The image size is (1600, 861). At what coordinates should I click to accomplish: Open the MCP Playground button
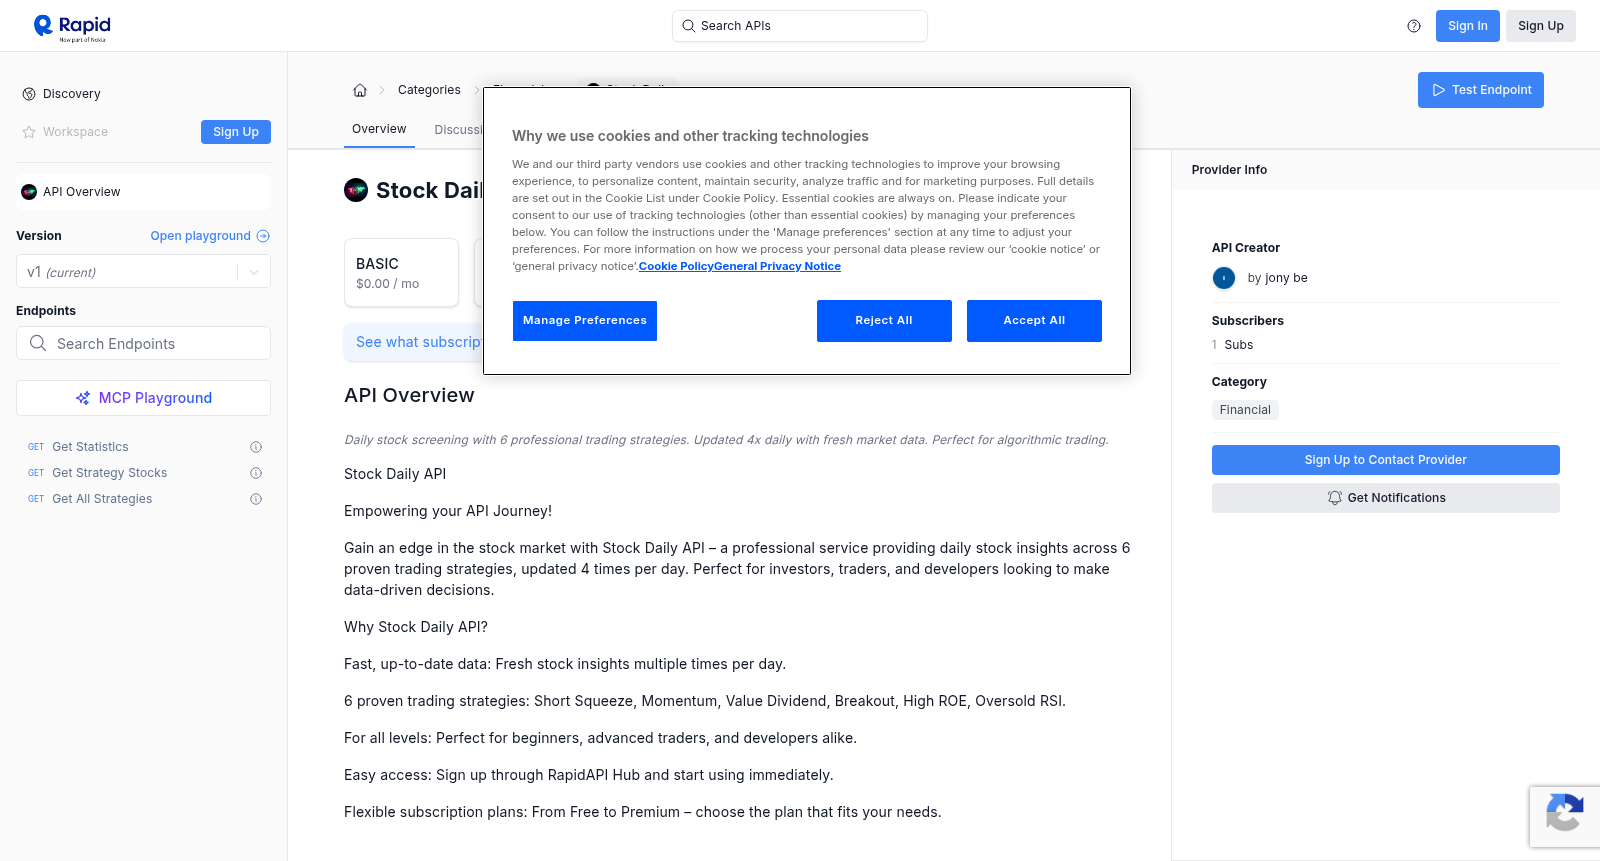click(x=144, y=398)
